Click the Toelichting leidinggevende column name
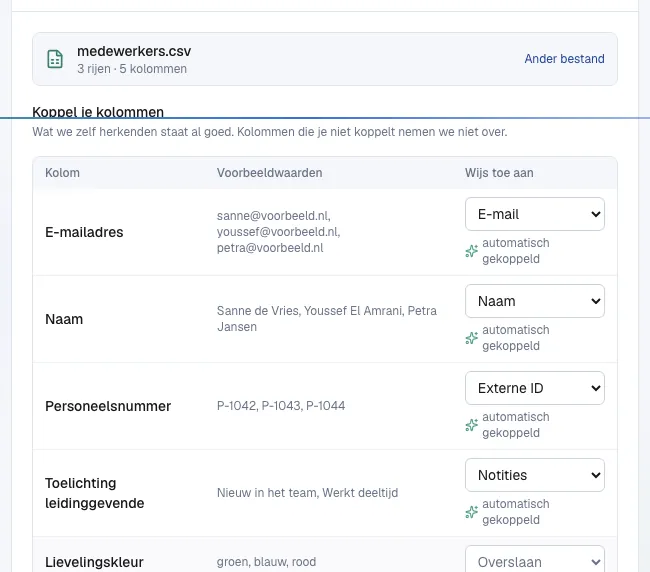Screen dimensions: 650x572 click(x=95, y=493)
